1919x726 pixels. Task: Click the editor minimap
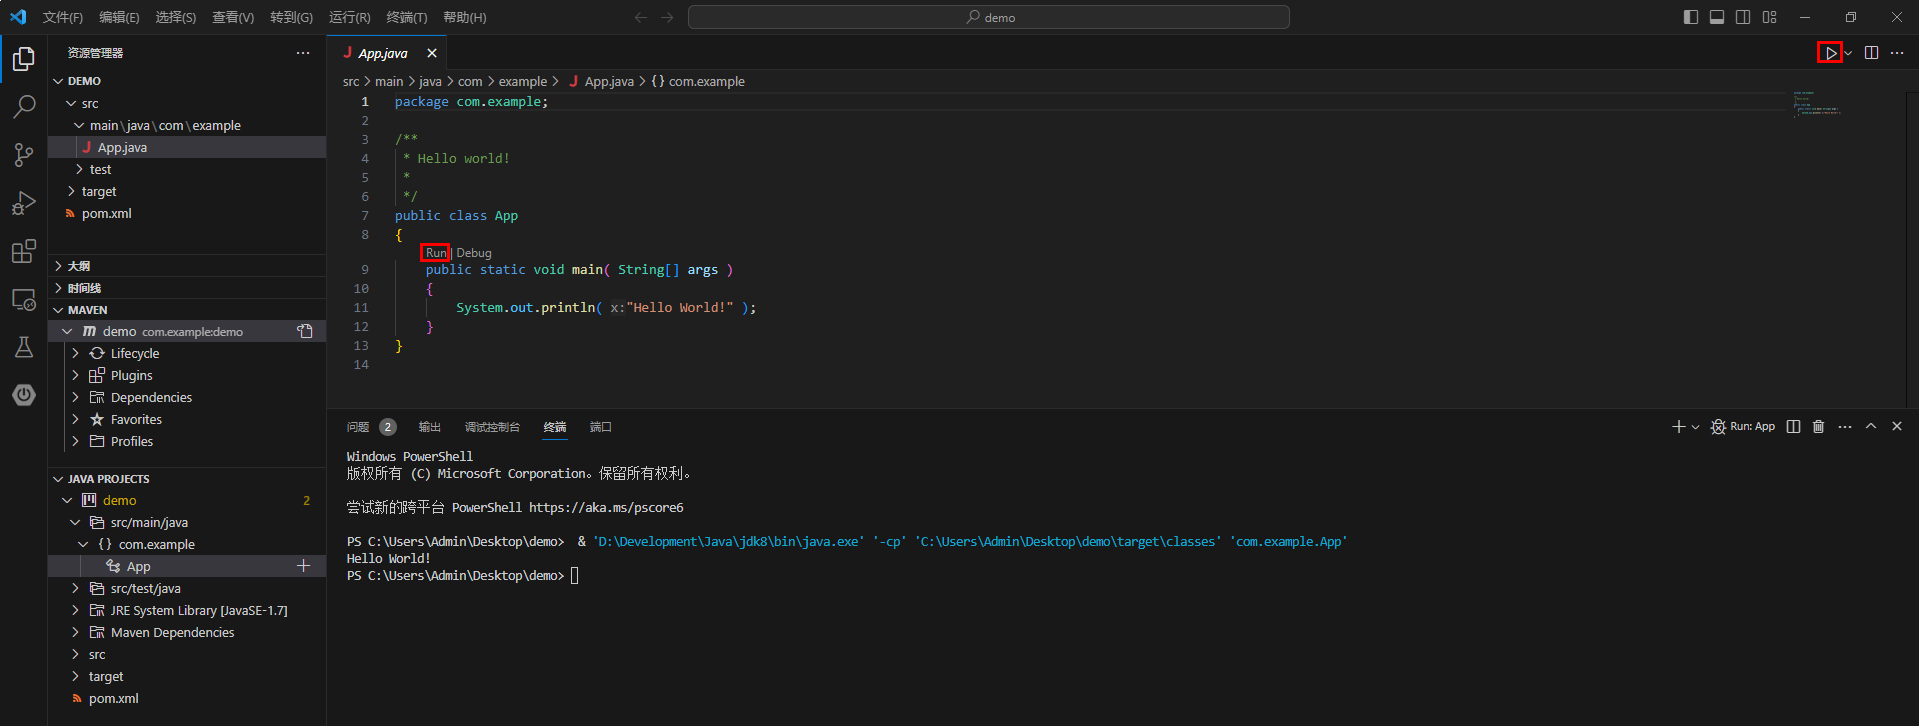point(1816,103)
